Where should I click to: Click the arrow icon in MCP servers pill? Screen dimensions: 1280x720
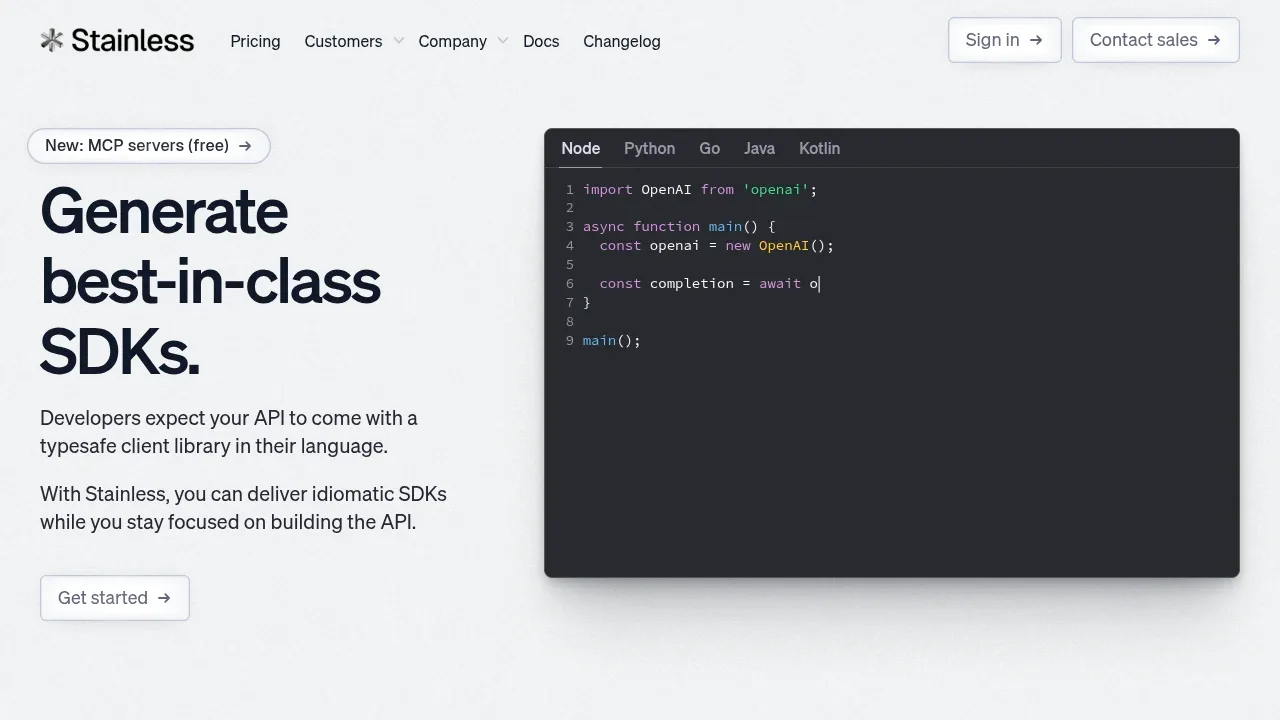click(245, 146)
